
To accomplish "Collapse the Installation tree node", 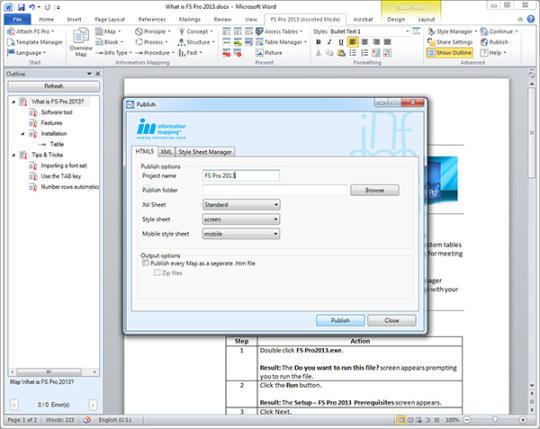I will [x=23, y=134].
